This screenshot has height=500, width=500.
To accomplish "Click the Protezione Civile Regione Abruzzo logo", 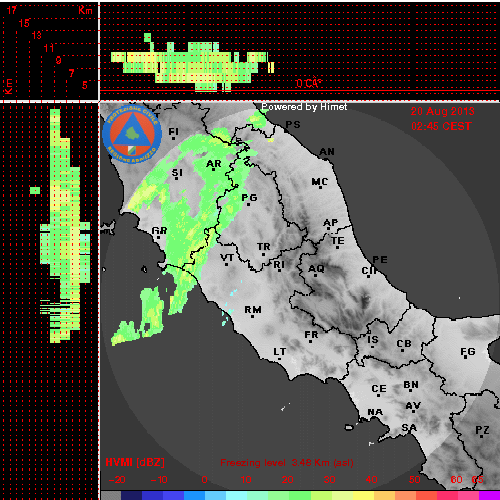I will coord(132,135).
